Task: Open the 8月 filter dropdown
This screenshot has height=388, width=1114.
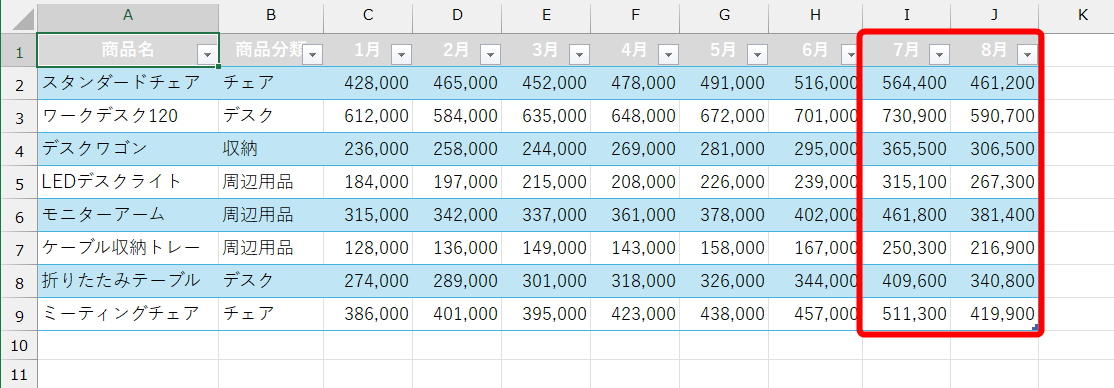Action: pos(1027,54)
